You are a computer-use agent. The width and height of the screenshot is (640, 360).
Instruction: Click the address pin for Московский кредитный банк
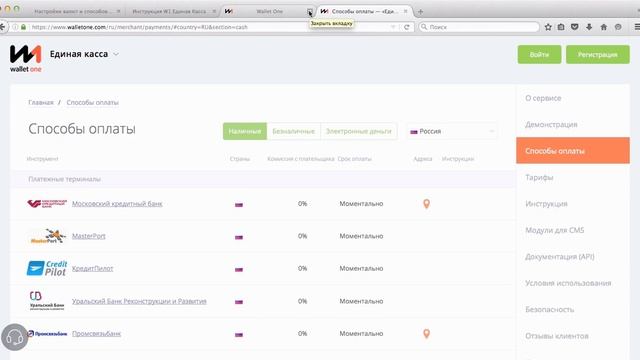point(426,204)
